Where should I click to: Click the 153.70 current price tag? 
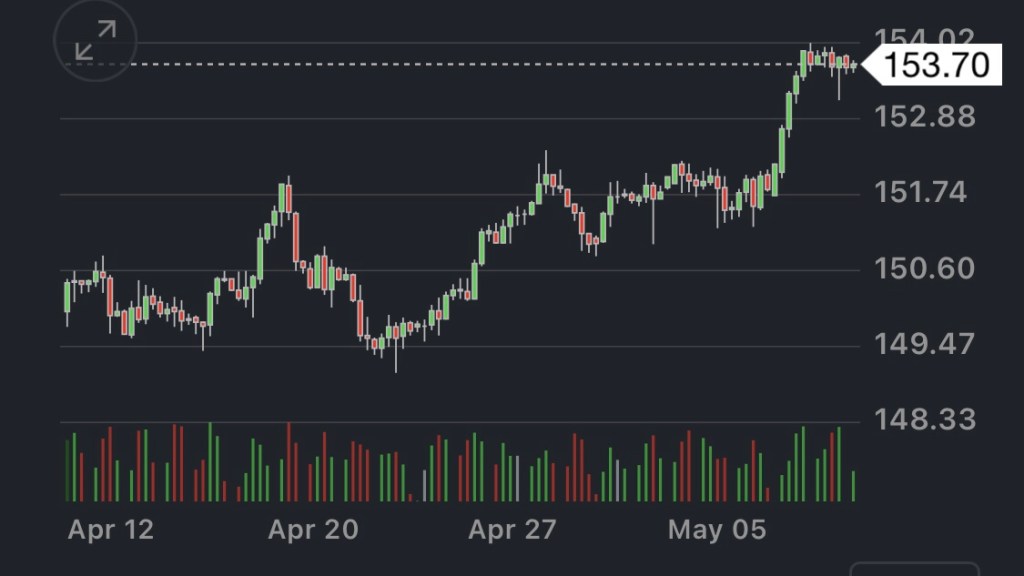pyautogui.click(x=937, y=66)
